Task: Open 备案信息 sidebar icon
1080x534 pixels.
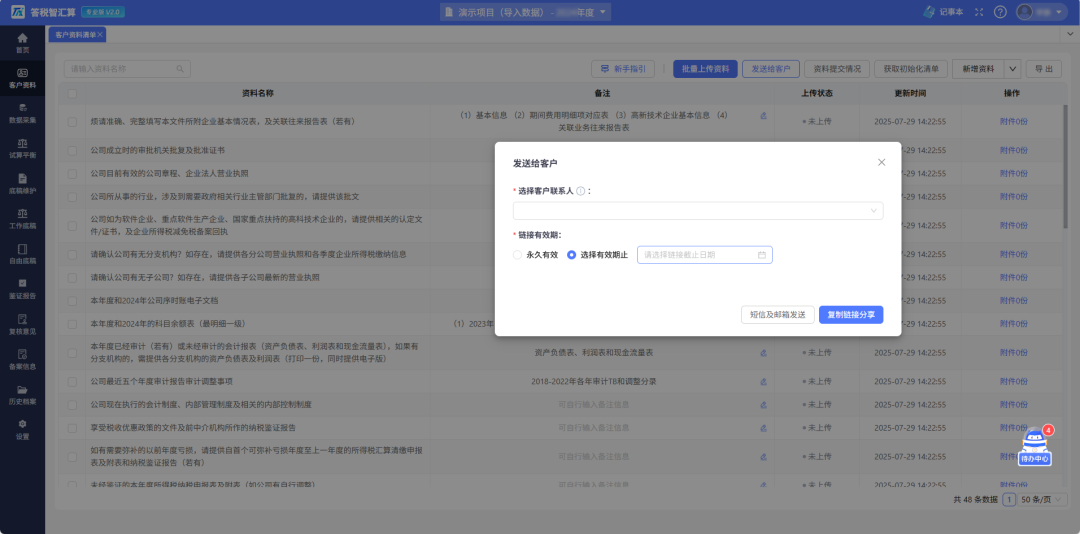Action: [22, 353]
